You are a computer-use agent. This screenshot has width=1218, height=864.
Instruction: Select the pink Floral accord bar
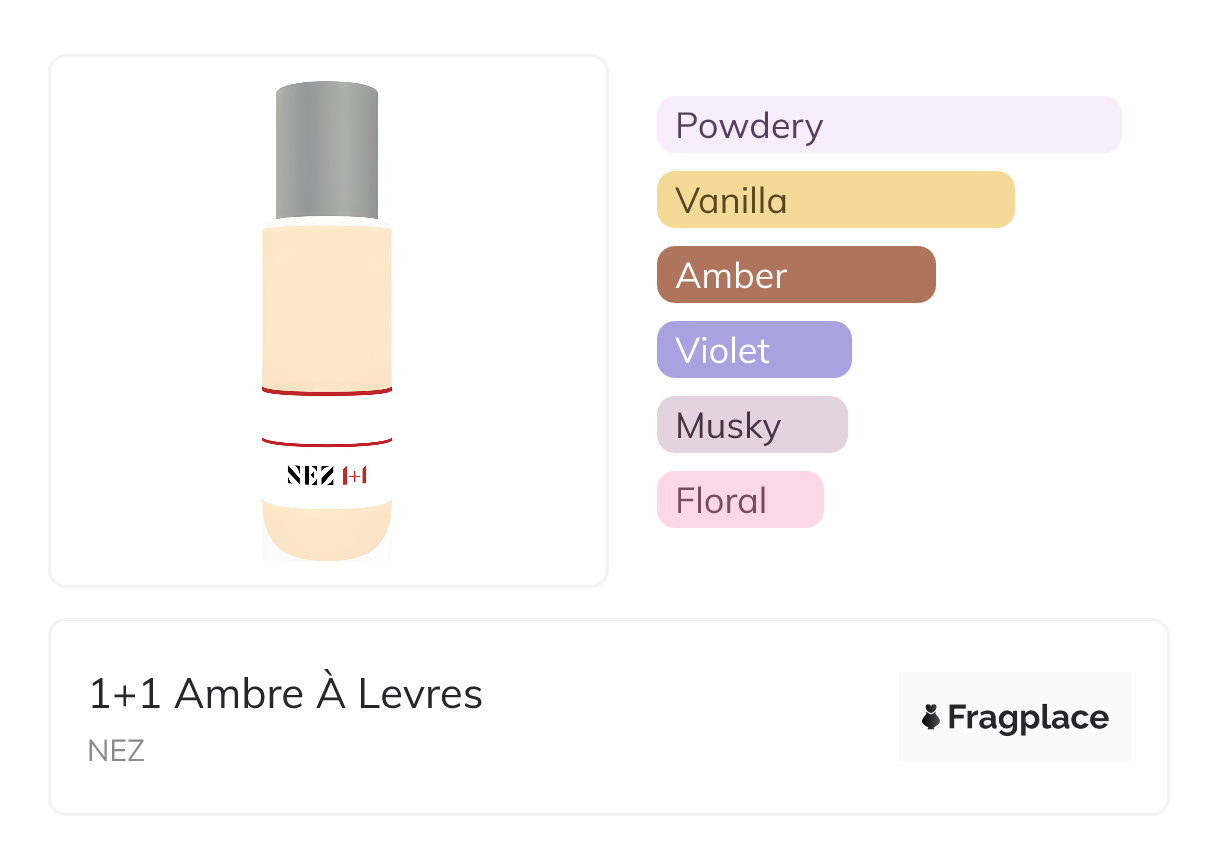740,500
